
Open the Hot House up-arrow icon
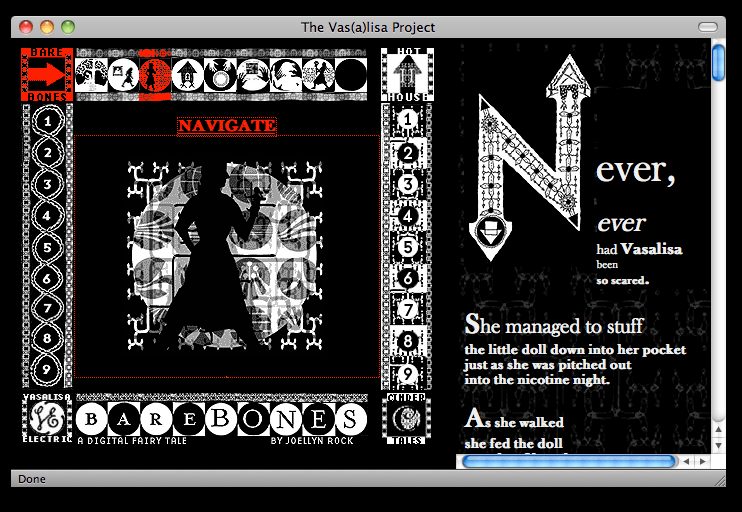[407, 74]
